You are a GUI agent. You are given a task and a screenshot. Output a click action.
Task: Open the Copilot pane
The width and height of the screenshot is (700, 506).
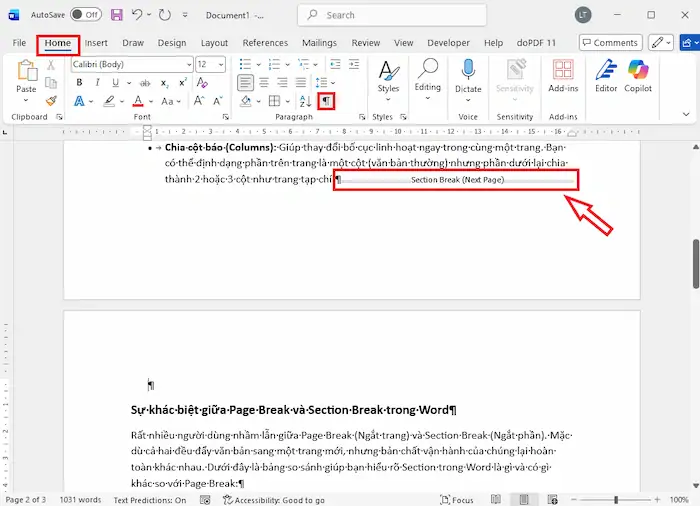[639, 75]
